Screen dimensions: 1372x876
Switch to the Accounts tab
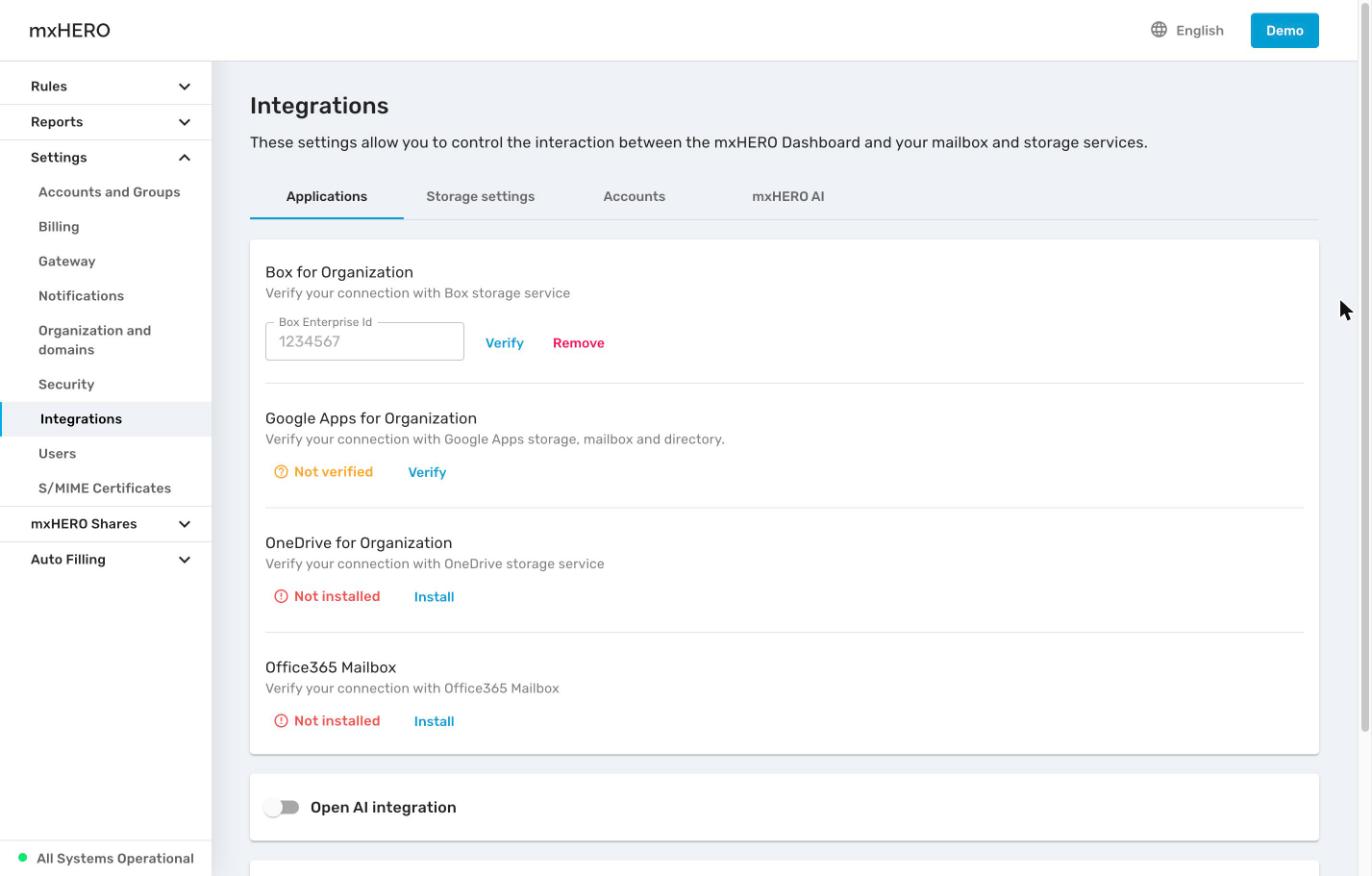pyautogui.click(x=634, y=197)
